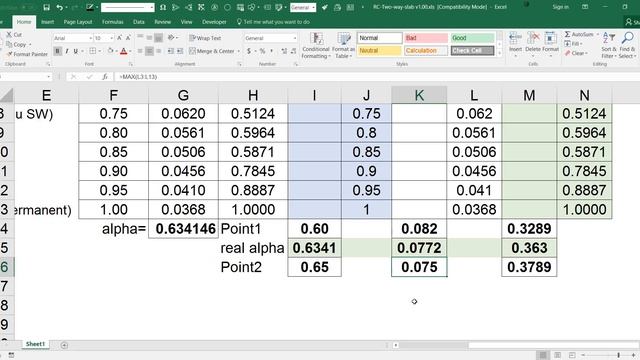This screenshot has width=640, height=360.
Task: Switch to the Page Layout tab
Action: 78,22
